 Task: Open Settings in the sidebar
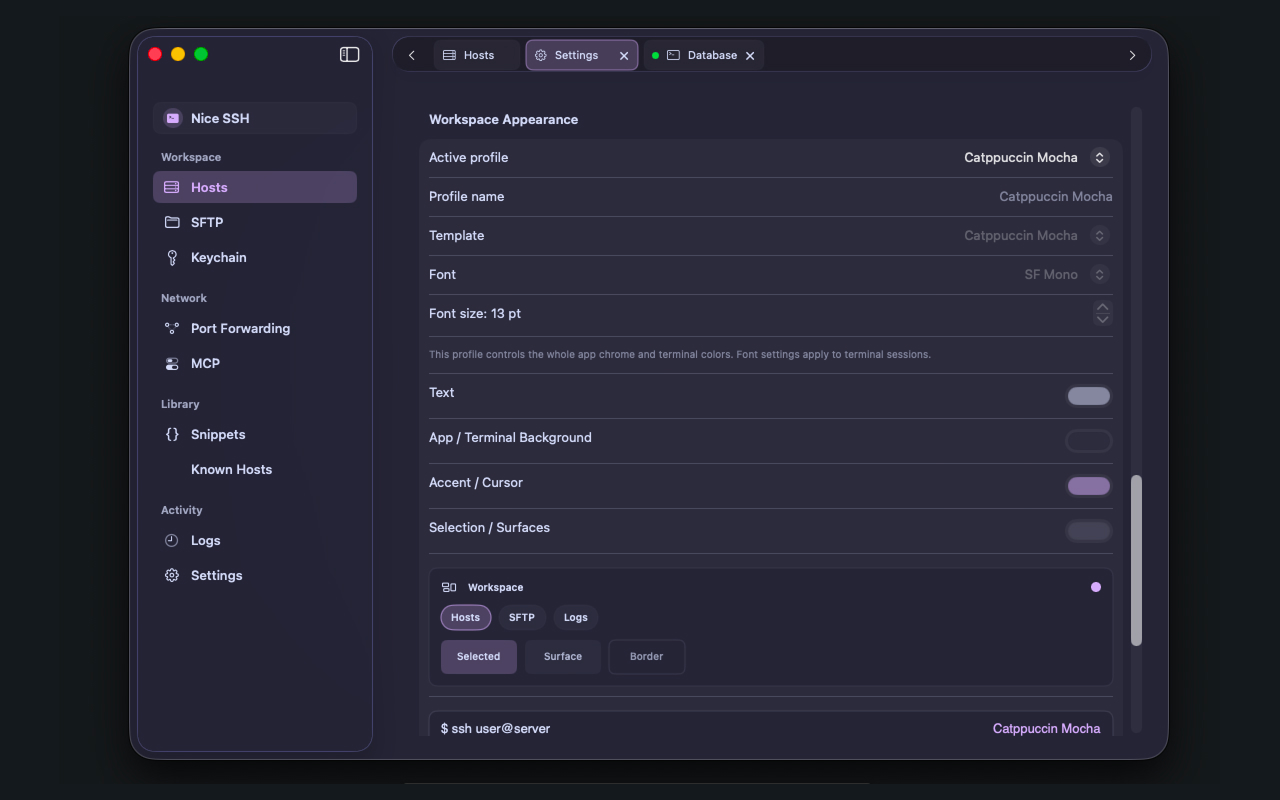click(255, 575)
